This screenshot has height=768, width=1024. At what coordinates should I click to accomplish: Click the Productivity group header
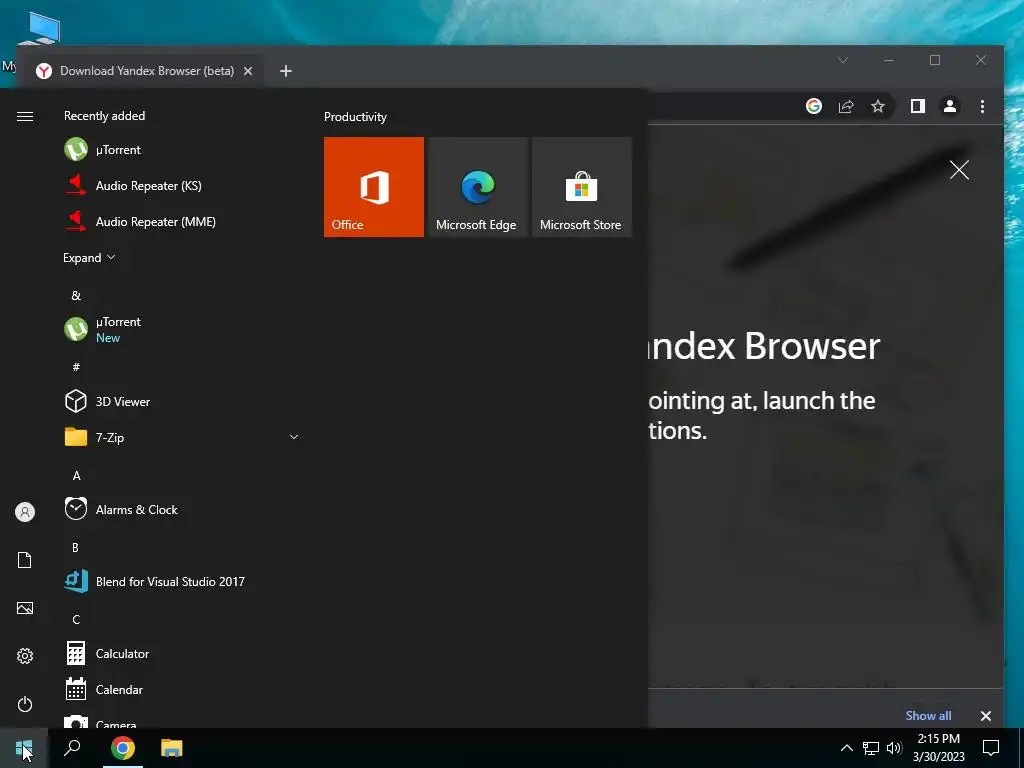[355, 116]
